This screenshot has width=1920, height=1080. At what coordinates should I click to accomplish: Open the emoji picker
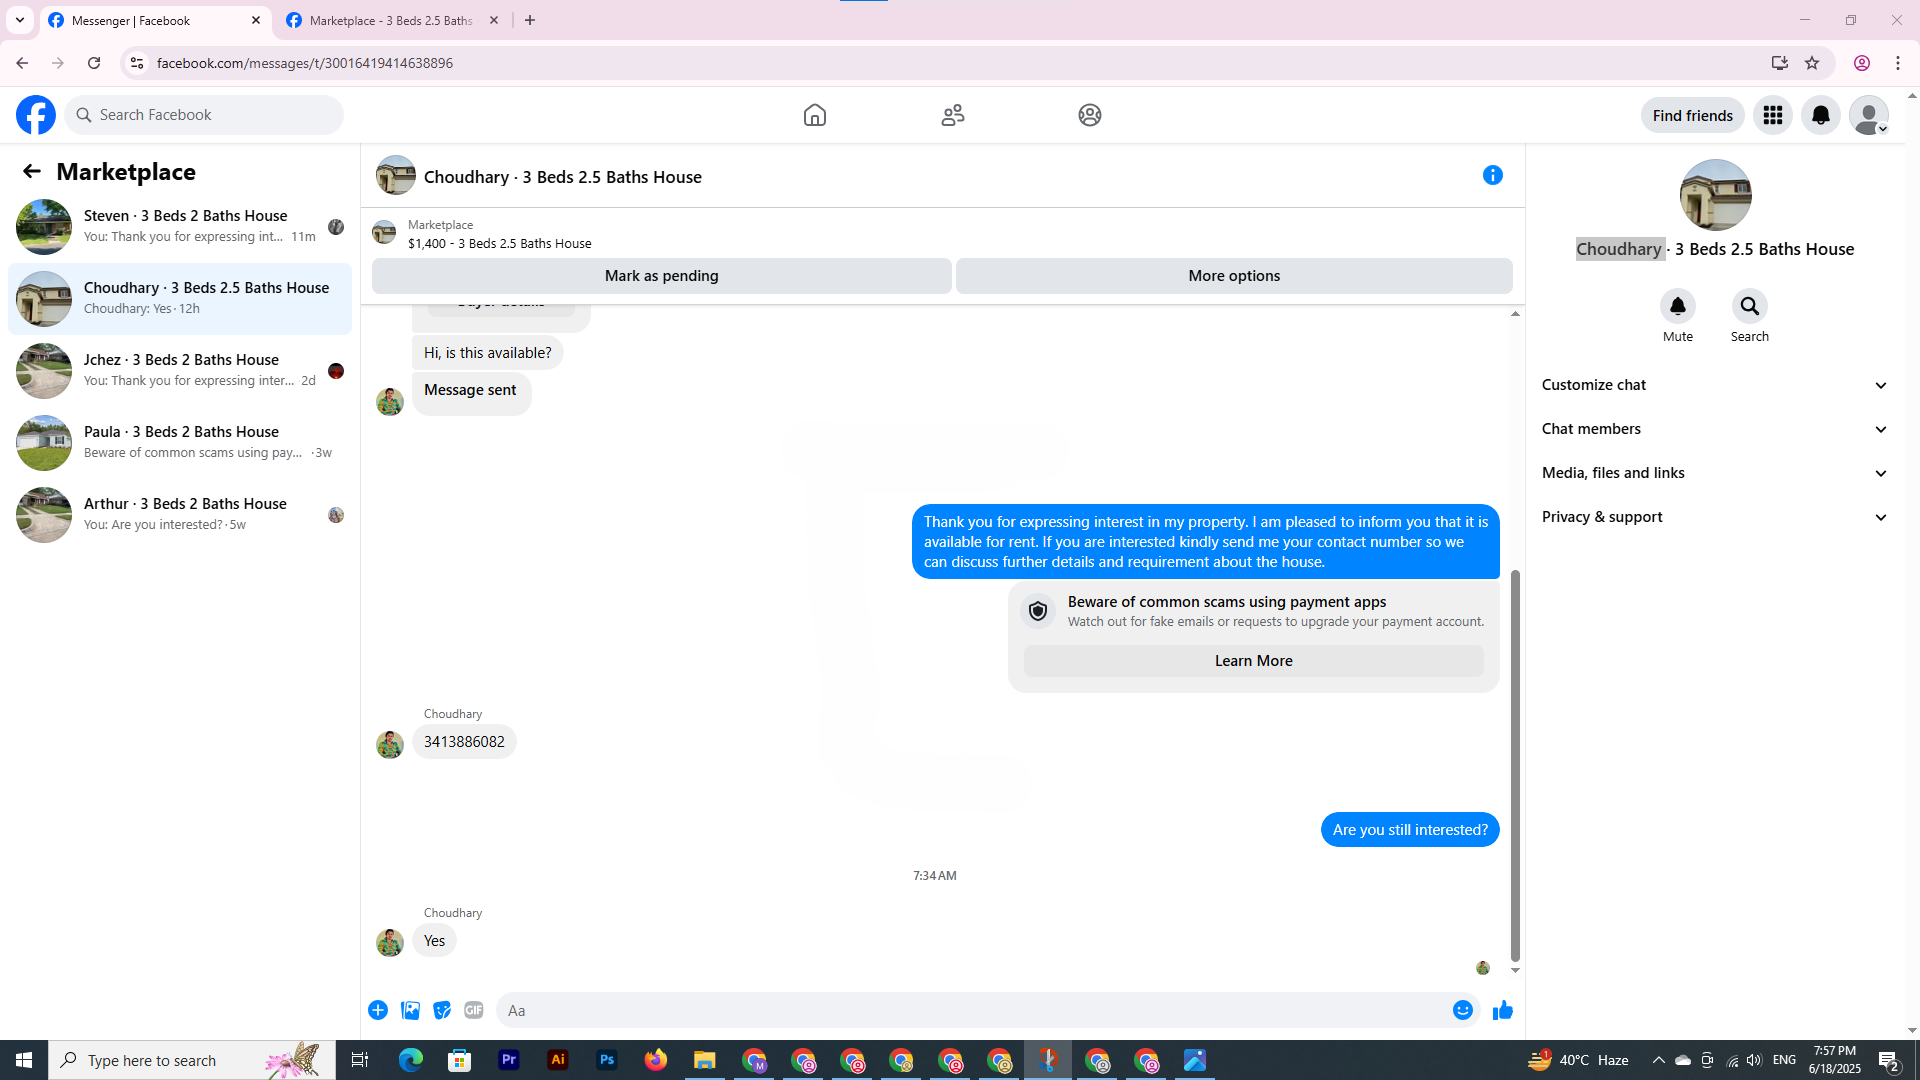(x=1463, y=1010)
